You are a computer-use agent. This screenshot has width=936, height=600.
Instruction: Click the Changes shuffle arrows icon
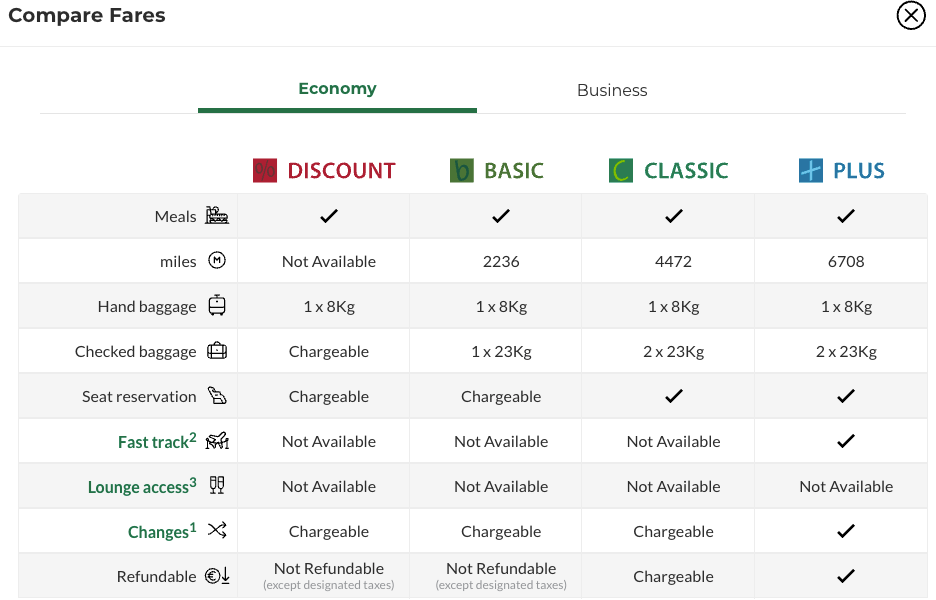[x=217, y=531]
